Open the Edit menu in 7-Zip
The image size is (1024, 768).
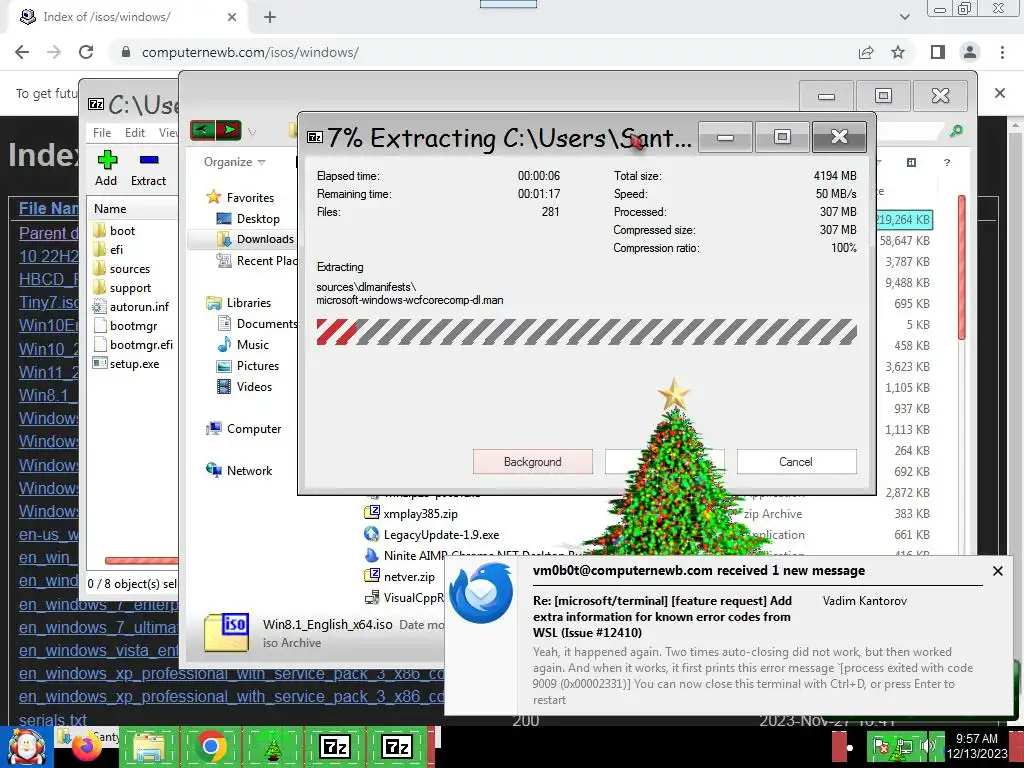135,133
